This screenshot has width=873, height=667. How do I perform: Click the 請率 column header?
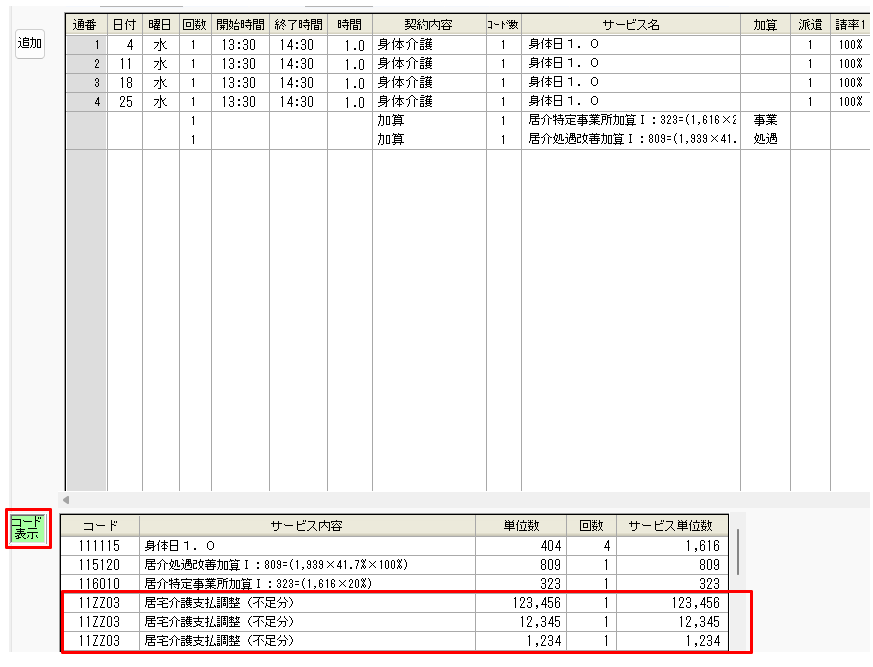(850, 23)
